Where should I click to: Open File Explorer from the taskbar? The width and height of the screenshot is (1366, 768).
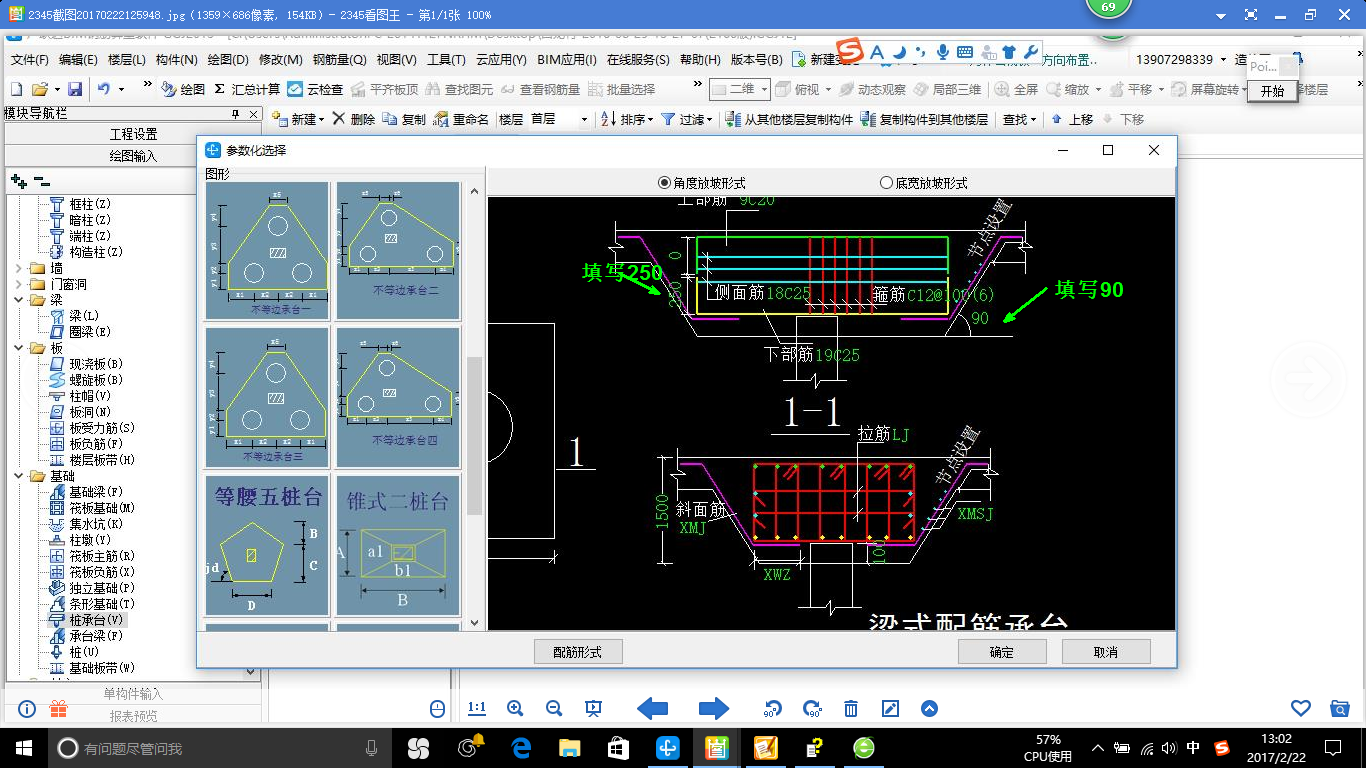[569, 747]
